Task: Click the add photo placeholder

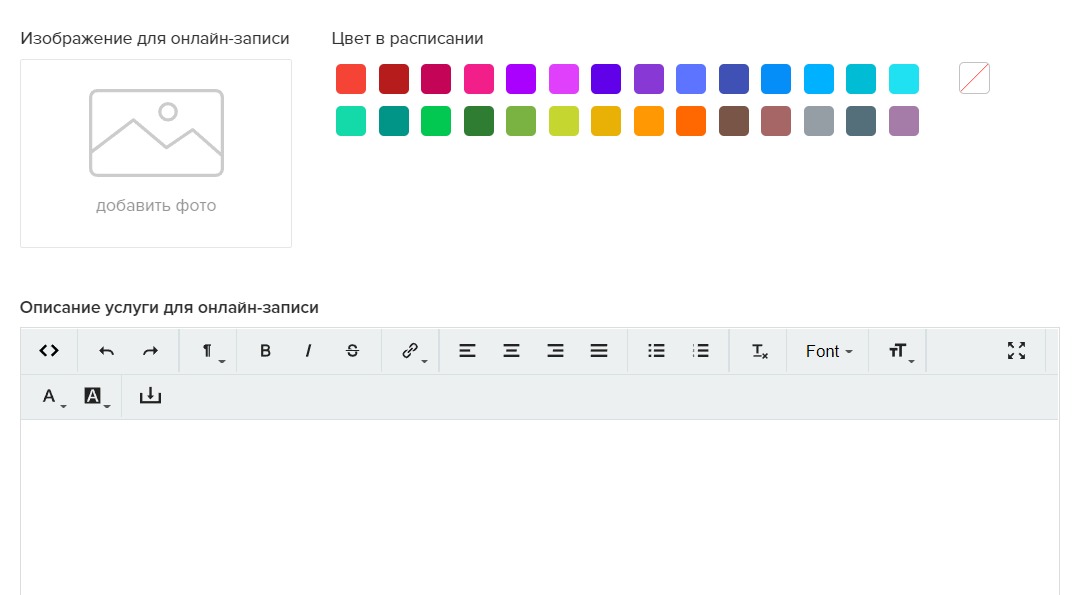Action: click(x=156, y=153)
